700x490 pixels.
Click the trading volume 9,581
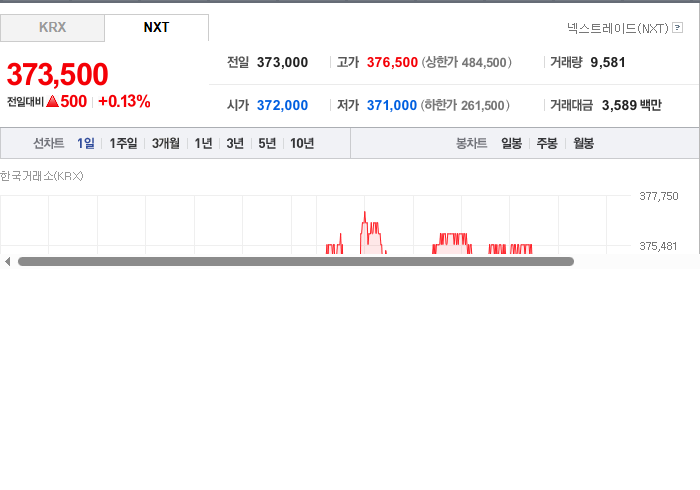[608, 62]
